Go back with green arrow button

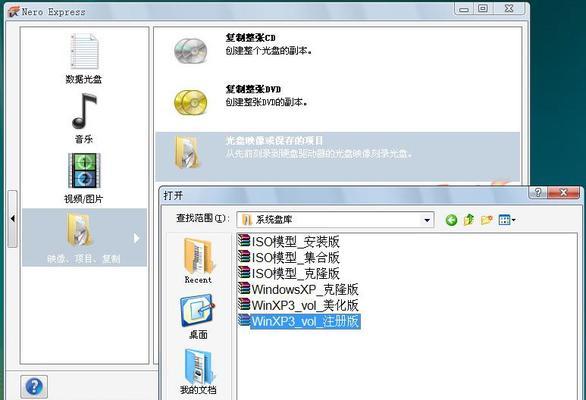tap(451, 220)
